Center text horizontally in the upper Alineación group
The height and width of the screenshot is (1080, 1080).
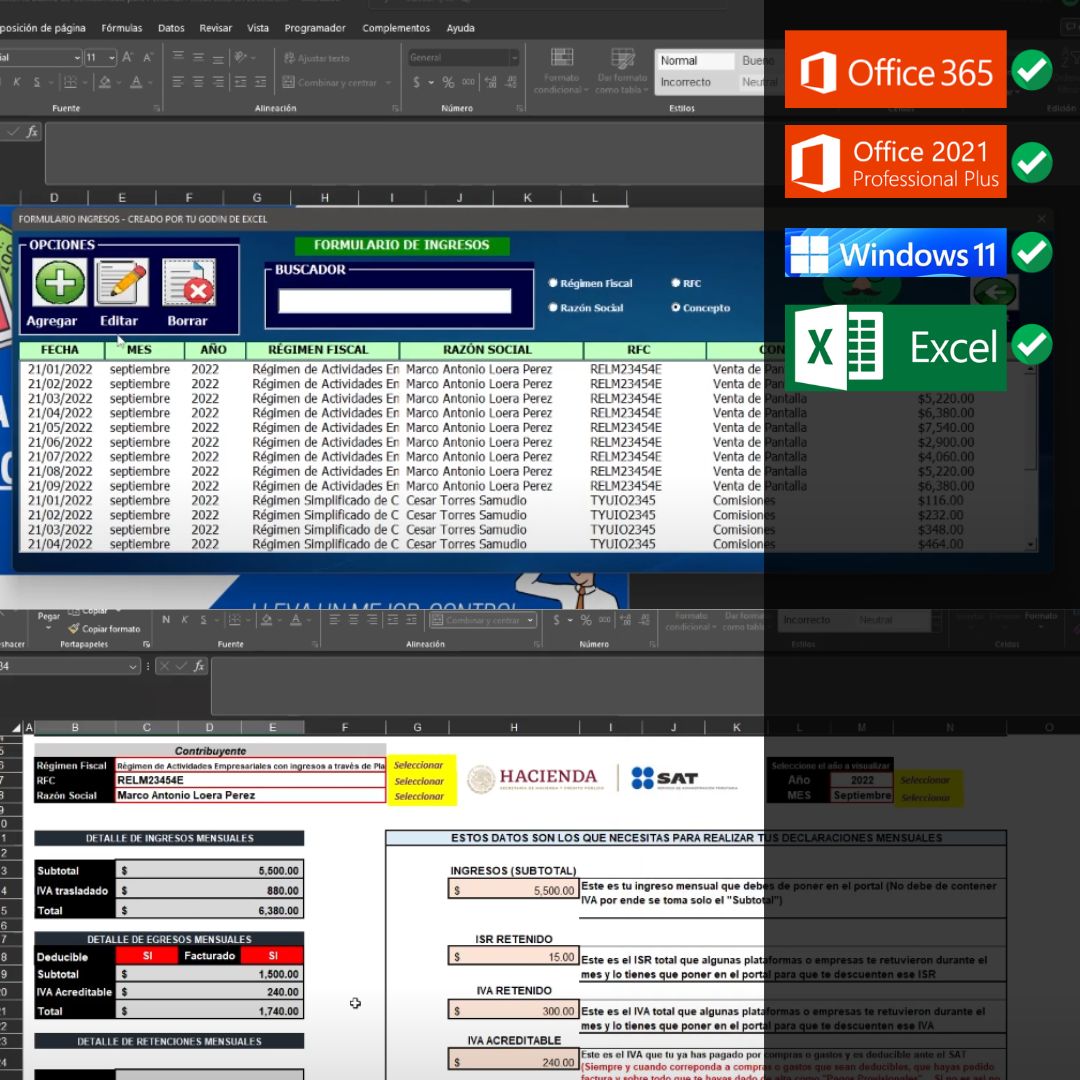[x=198, y=83]
